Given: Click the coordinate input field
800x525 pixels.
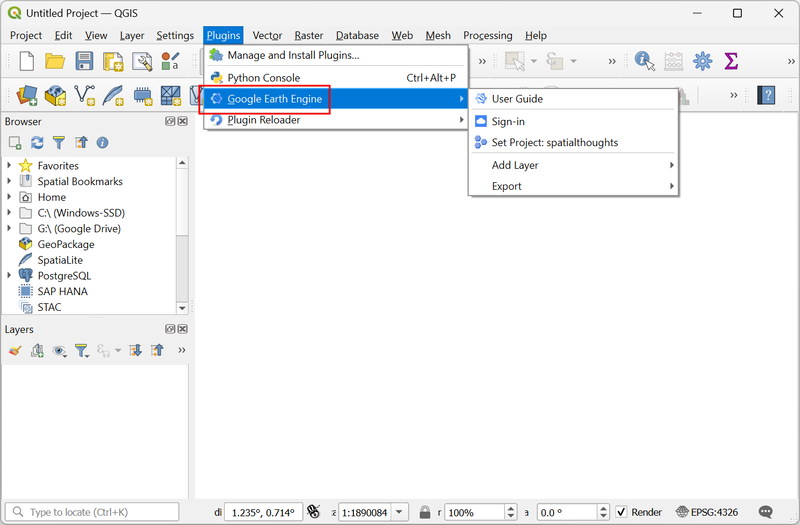Looking at the screenshot, I should pyautogui.click(x=263, y=512).
